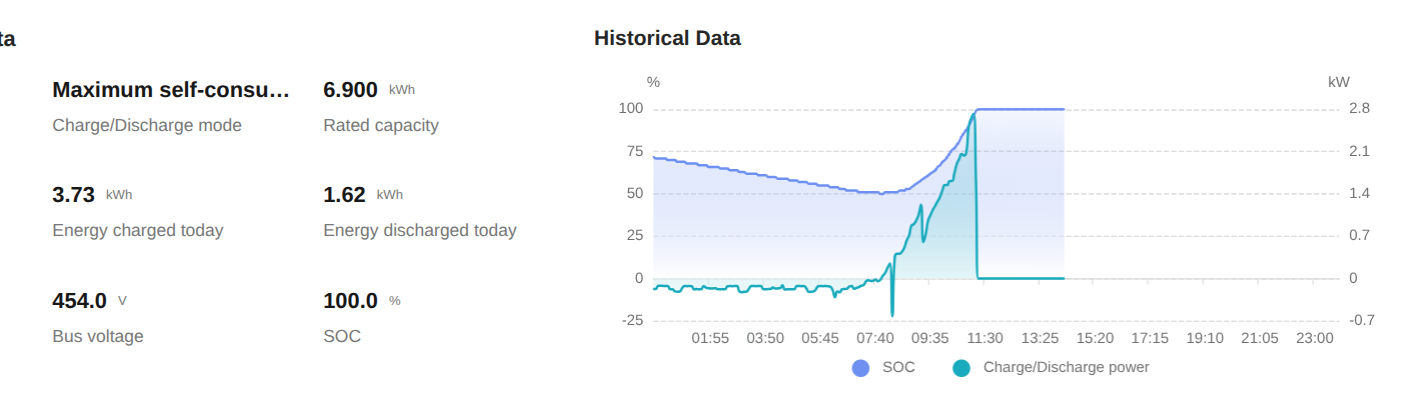
Task: Click the -25 value on the percent axis
Action: [x=631, y=321]
